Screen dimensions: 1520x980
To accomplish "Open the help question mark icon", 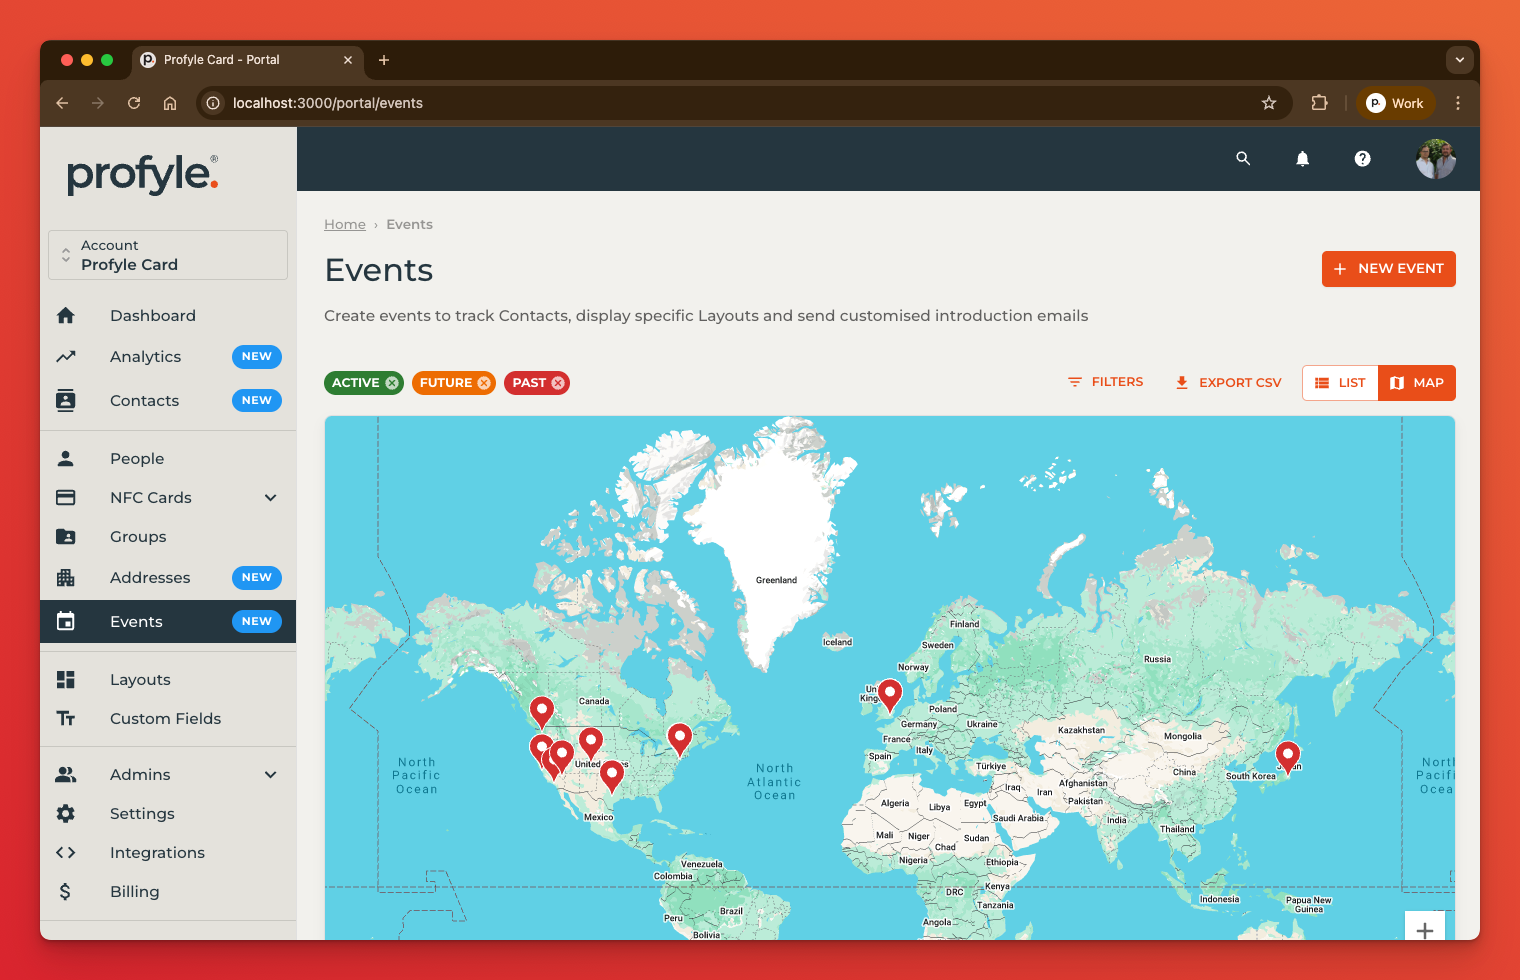I will click(x=1362, y=158).
